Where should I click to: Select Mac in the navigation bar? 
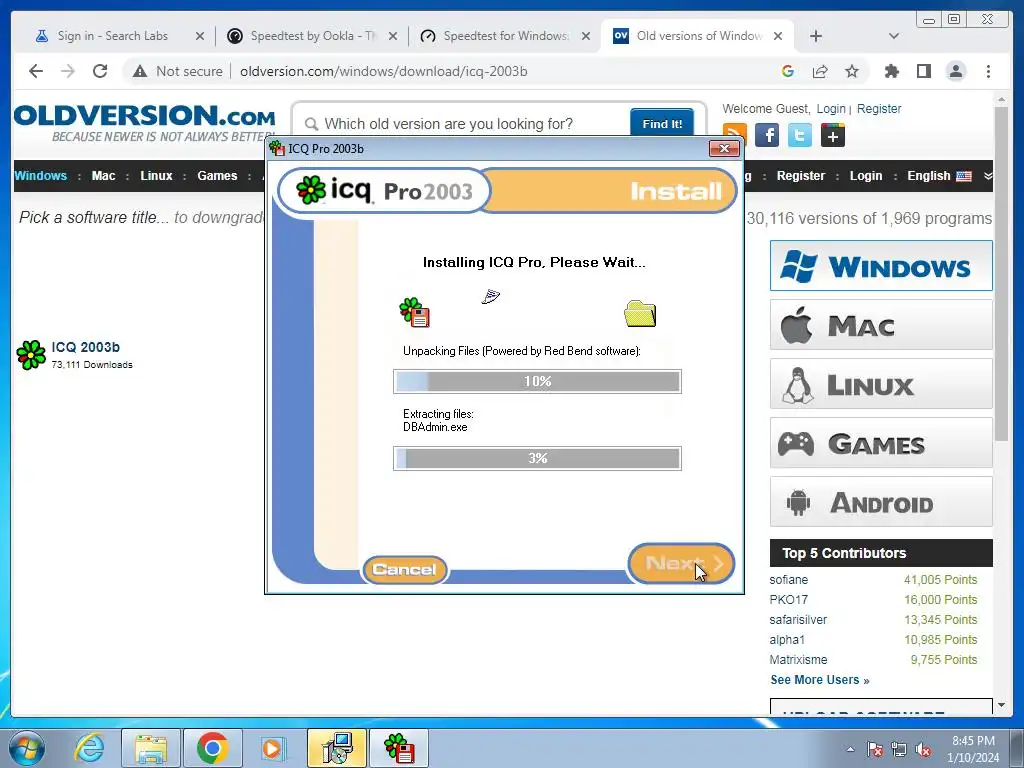(x=103, y=176)
